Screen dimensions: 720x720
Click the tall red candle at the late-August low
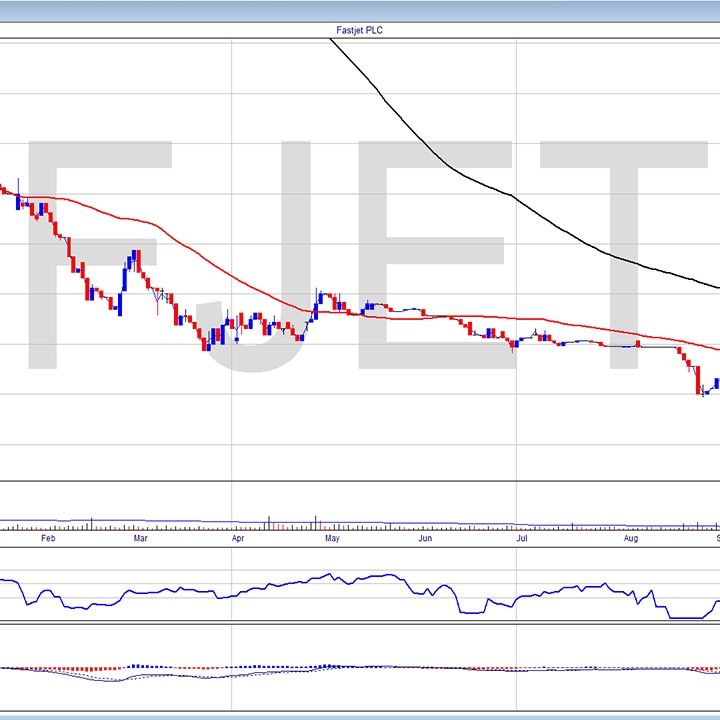(697, 380)
